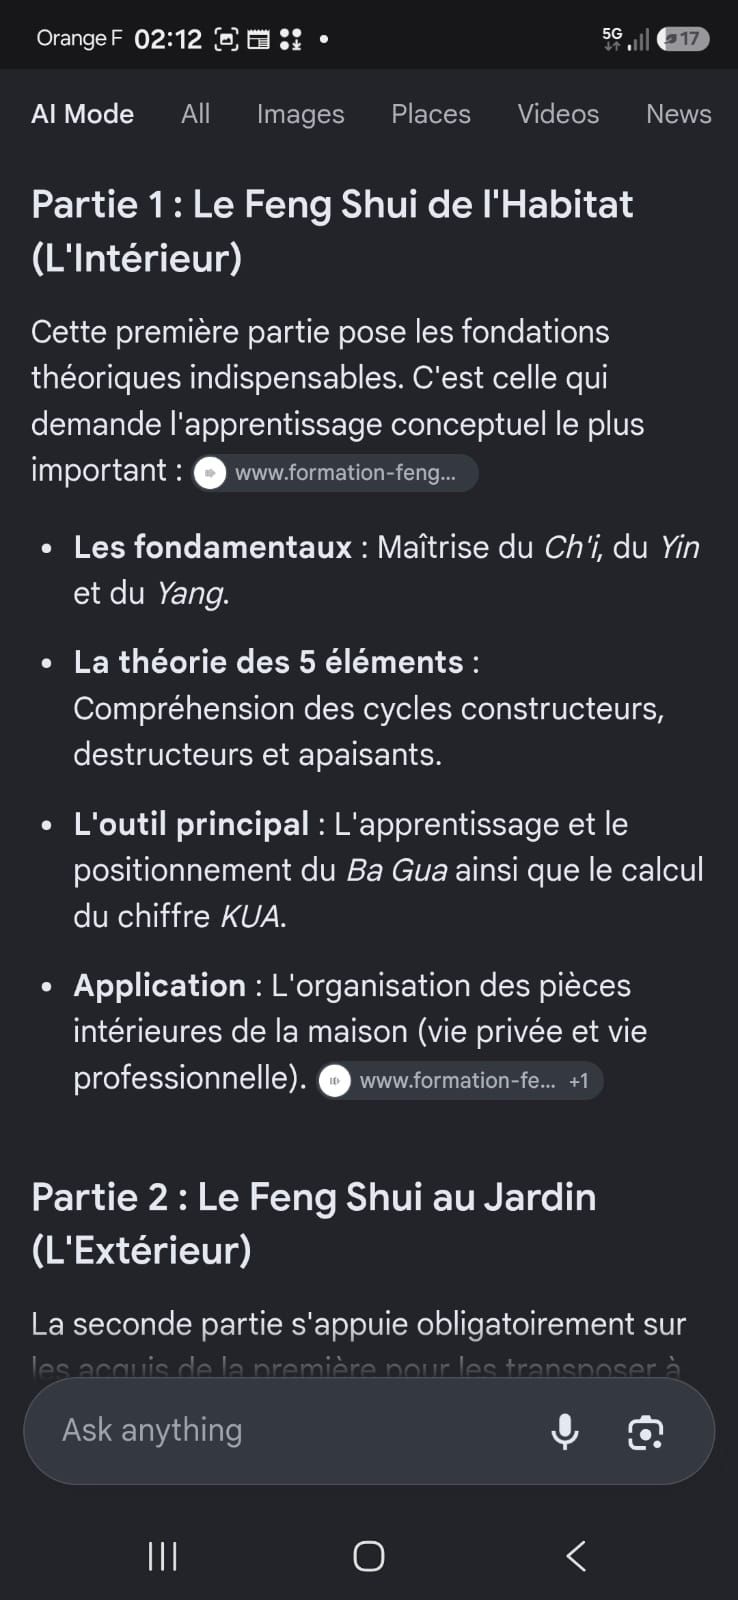Tap favicon of second www.formation-fe source chip
Screen dimensions: 738x1600
point(334,1081)
